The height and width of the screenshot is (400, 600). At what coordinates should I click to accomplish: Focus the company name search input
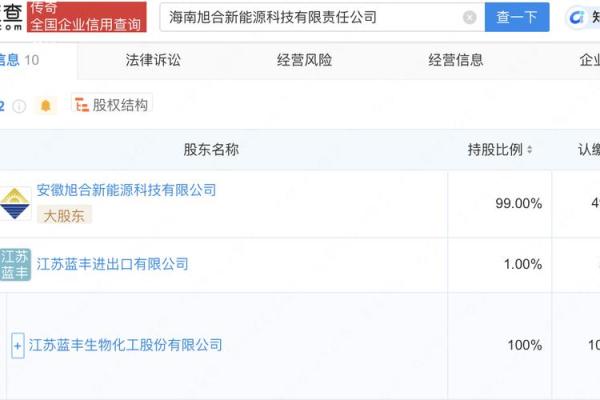tap(322, 17)
